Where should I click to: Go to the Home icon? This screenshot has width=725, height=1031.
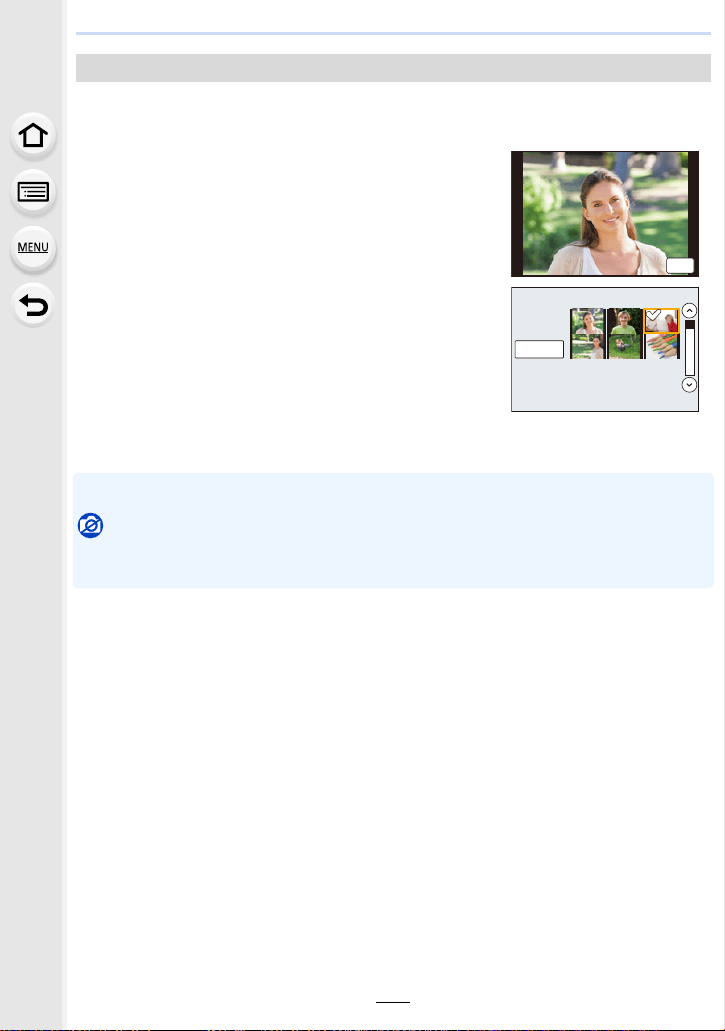[x=33, y=135]
